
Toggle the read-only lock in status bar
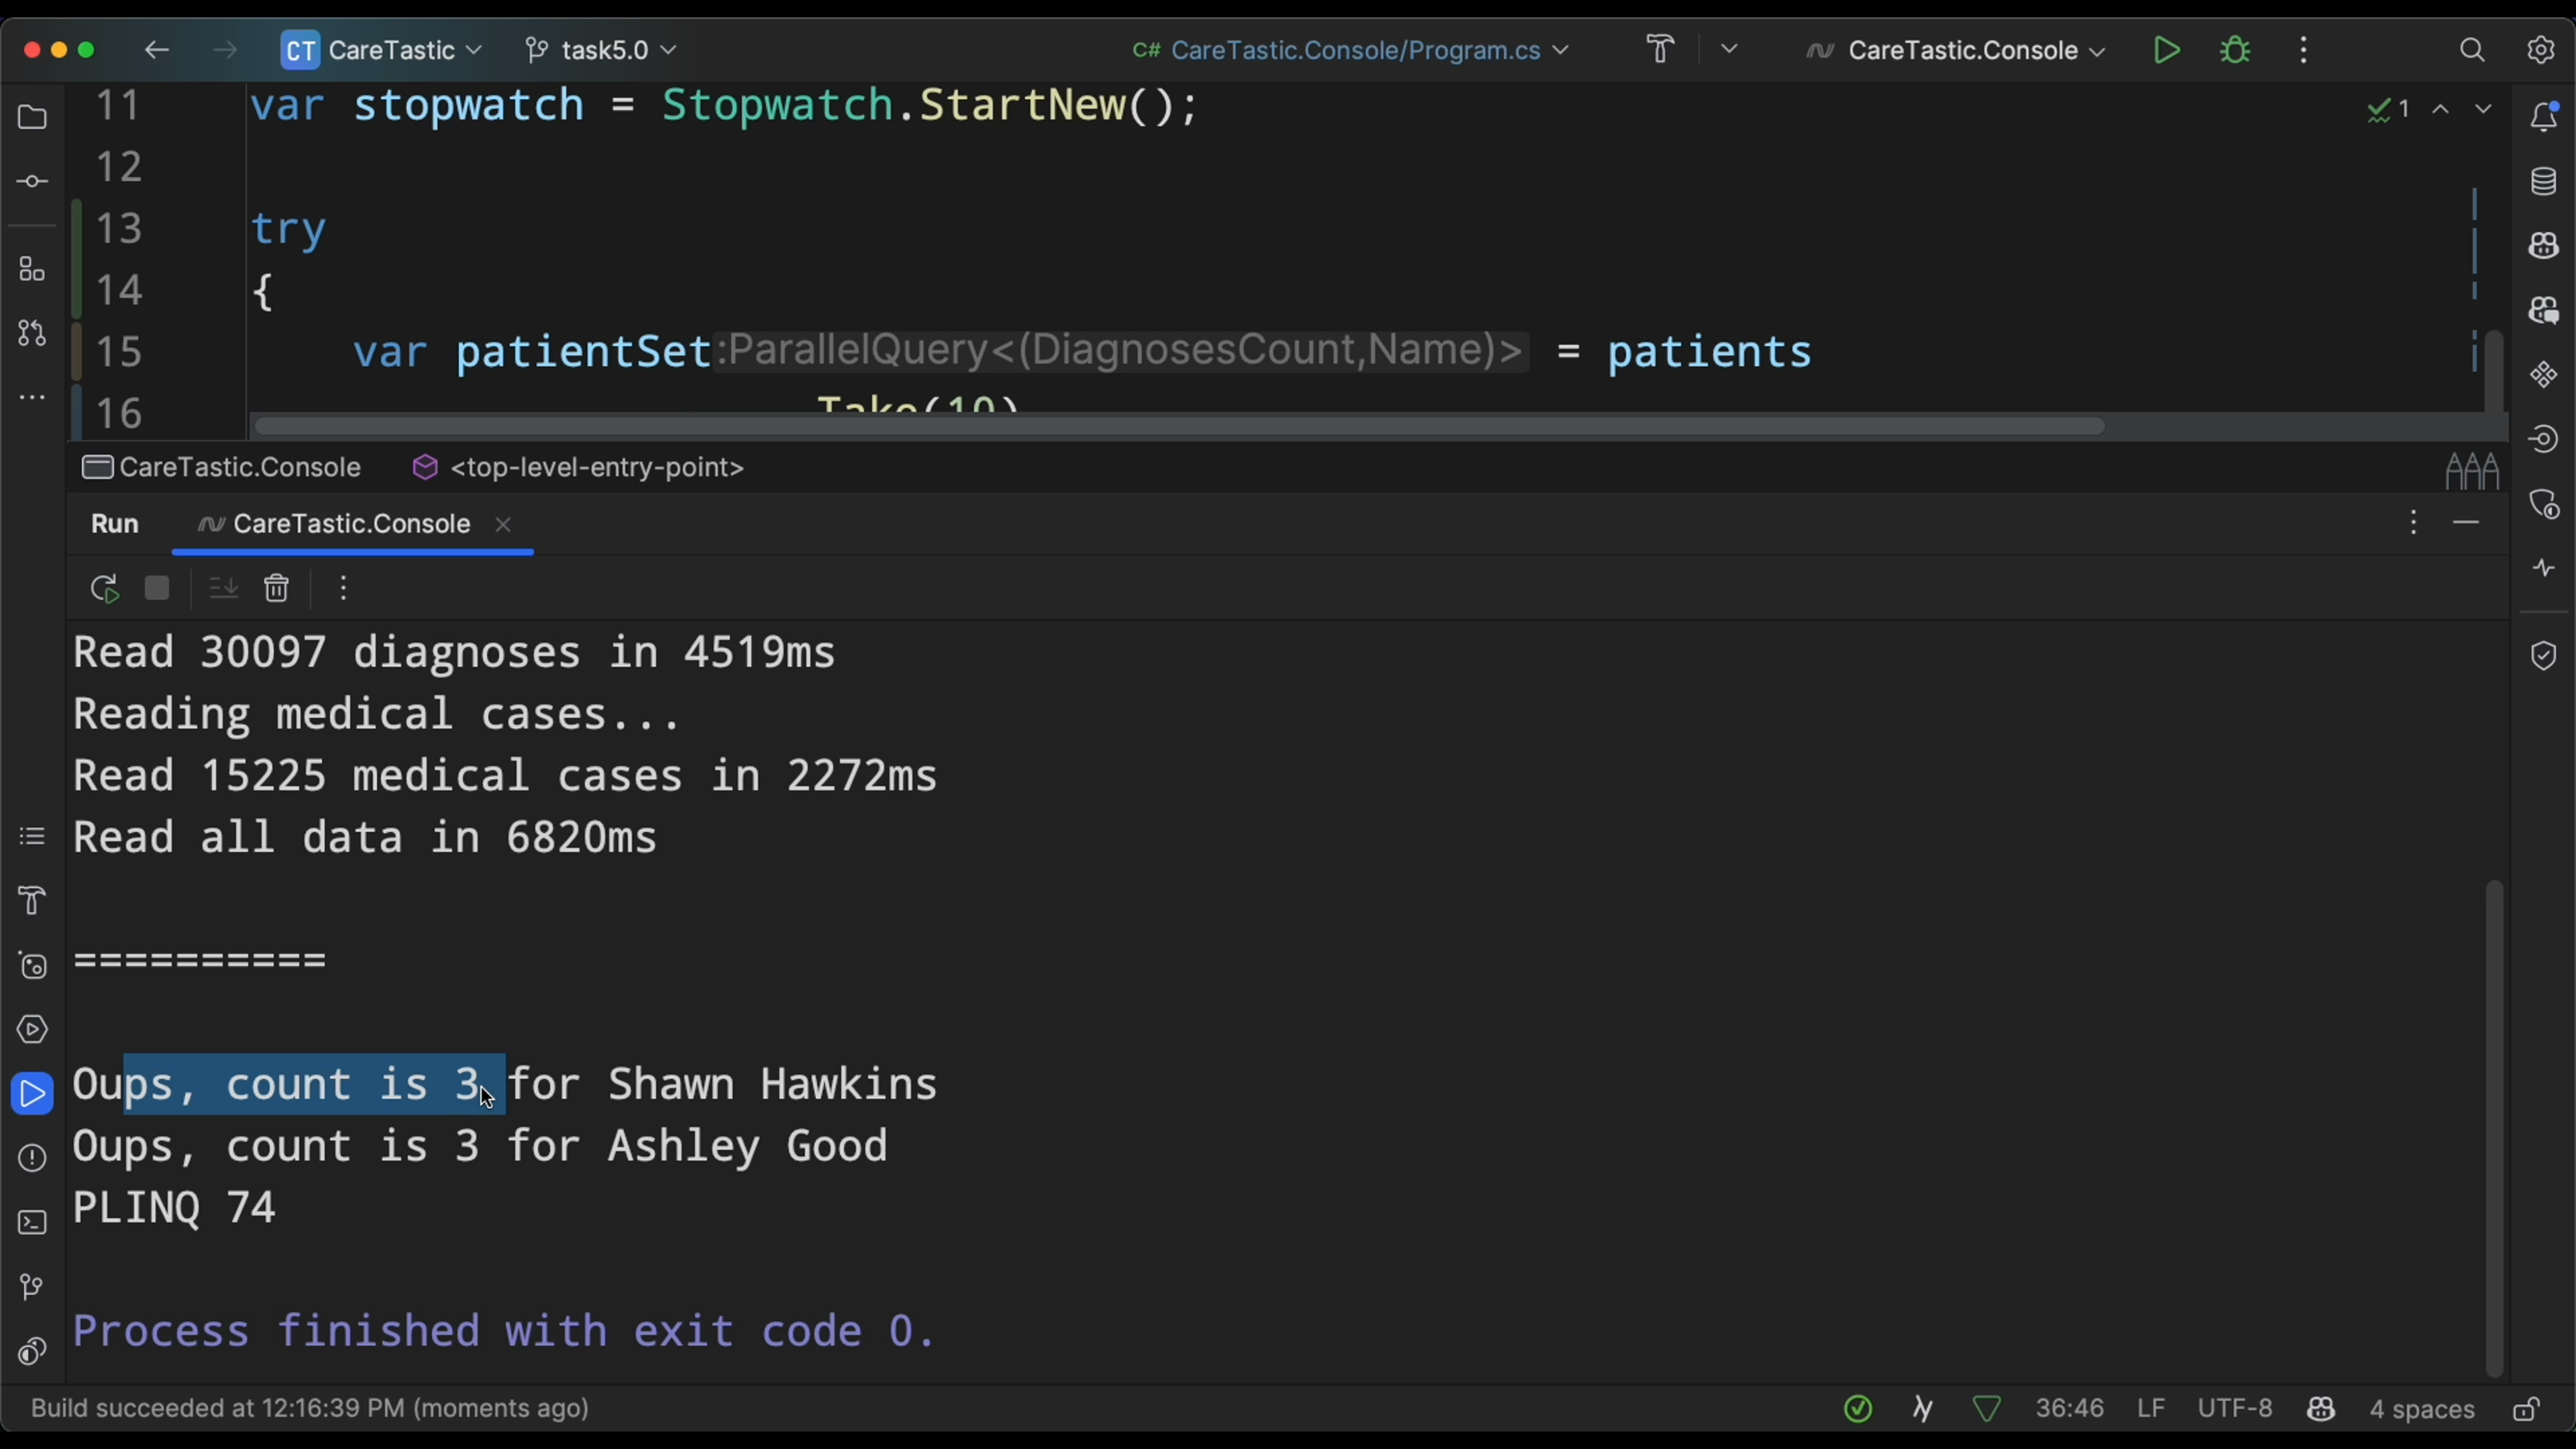[2527, 1409]
